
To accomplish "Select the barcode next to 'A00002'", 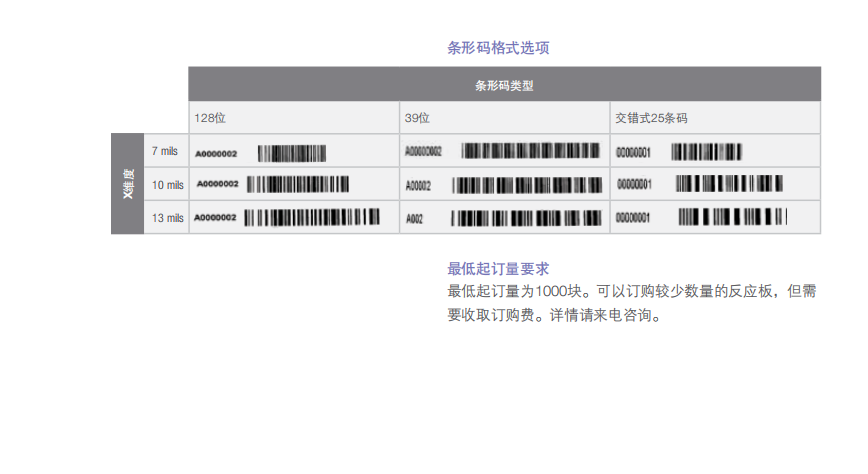I will pyautogui.click(x=527, y=186).
